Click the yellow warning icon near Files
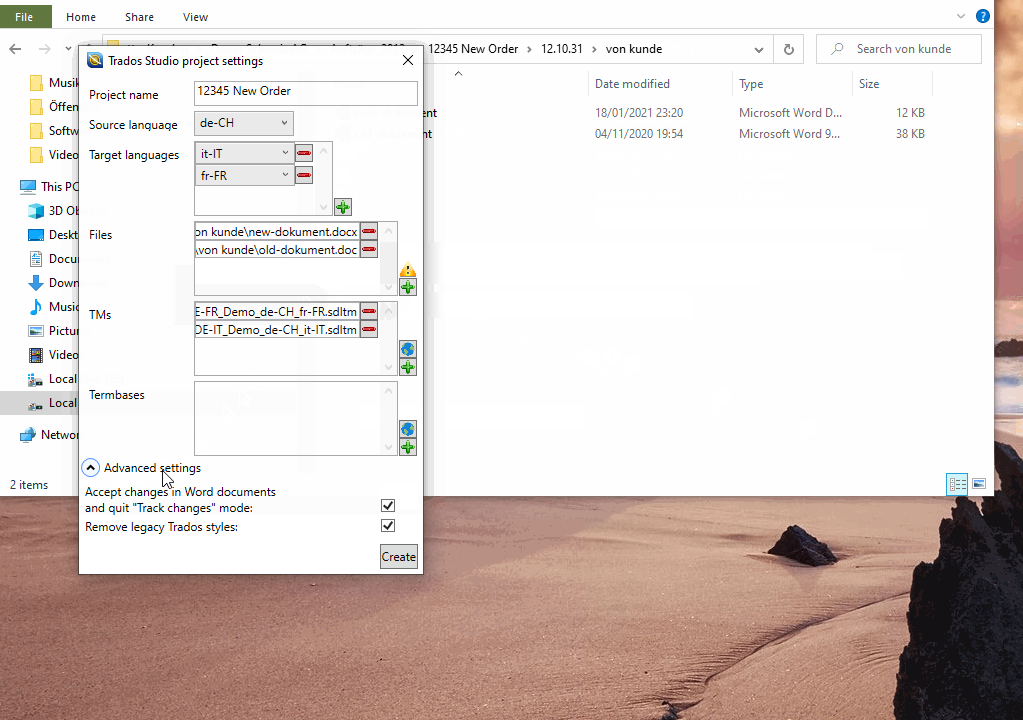 [408, 269]
